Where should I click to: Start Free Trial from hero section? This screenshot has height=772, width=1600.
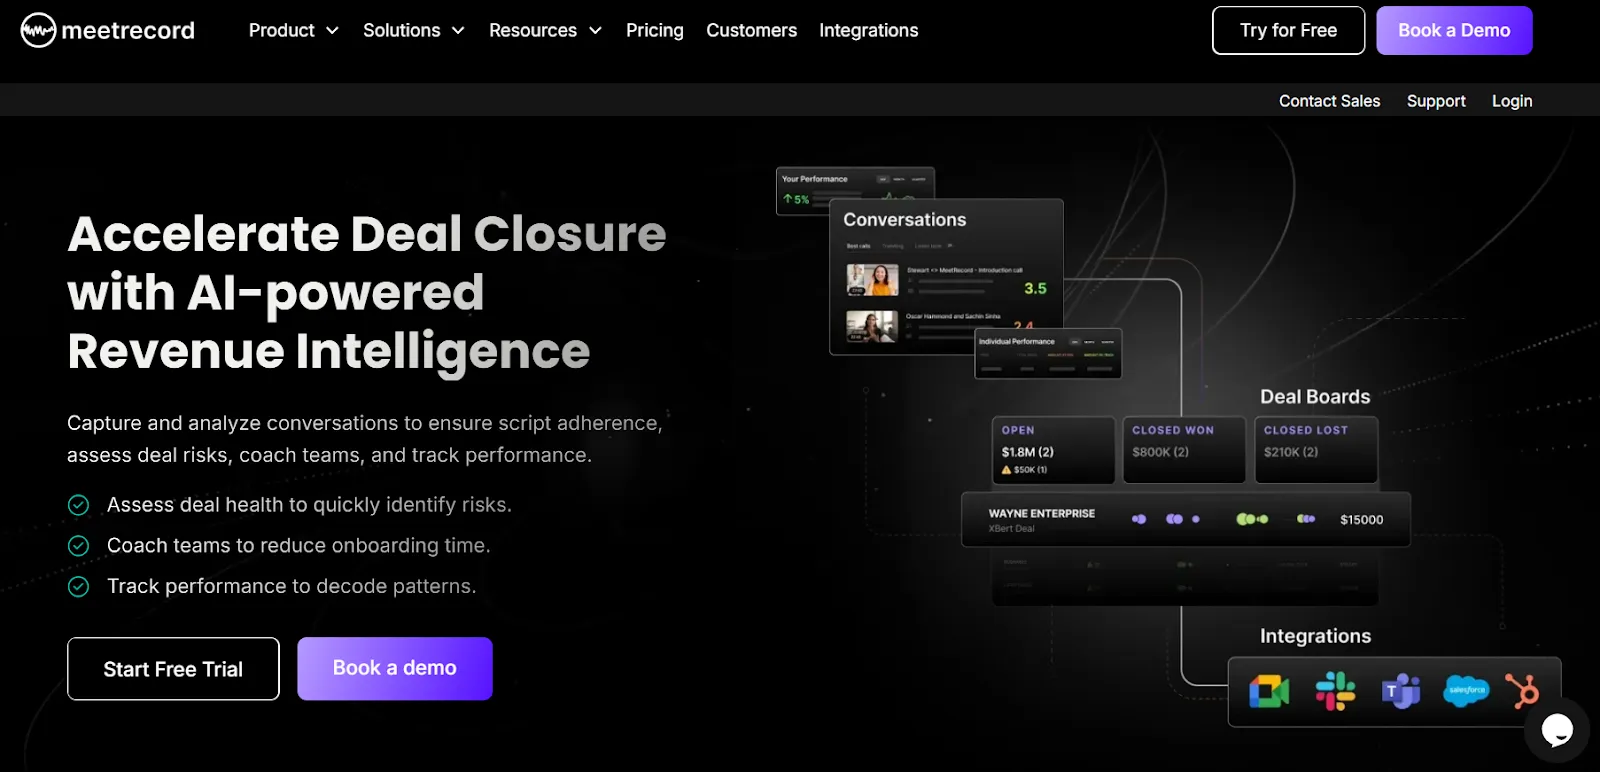[173, 669]
